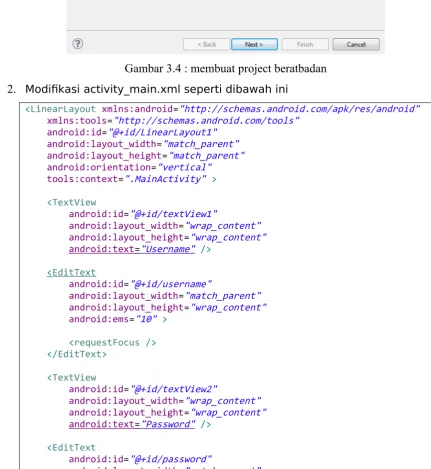Proceed with the Next button
This screenshot has width=431, height=469.
(x=254, y=44)
